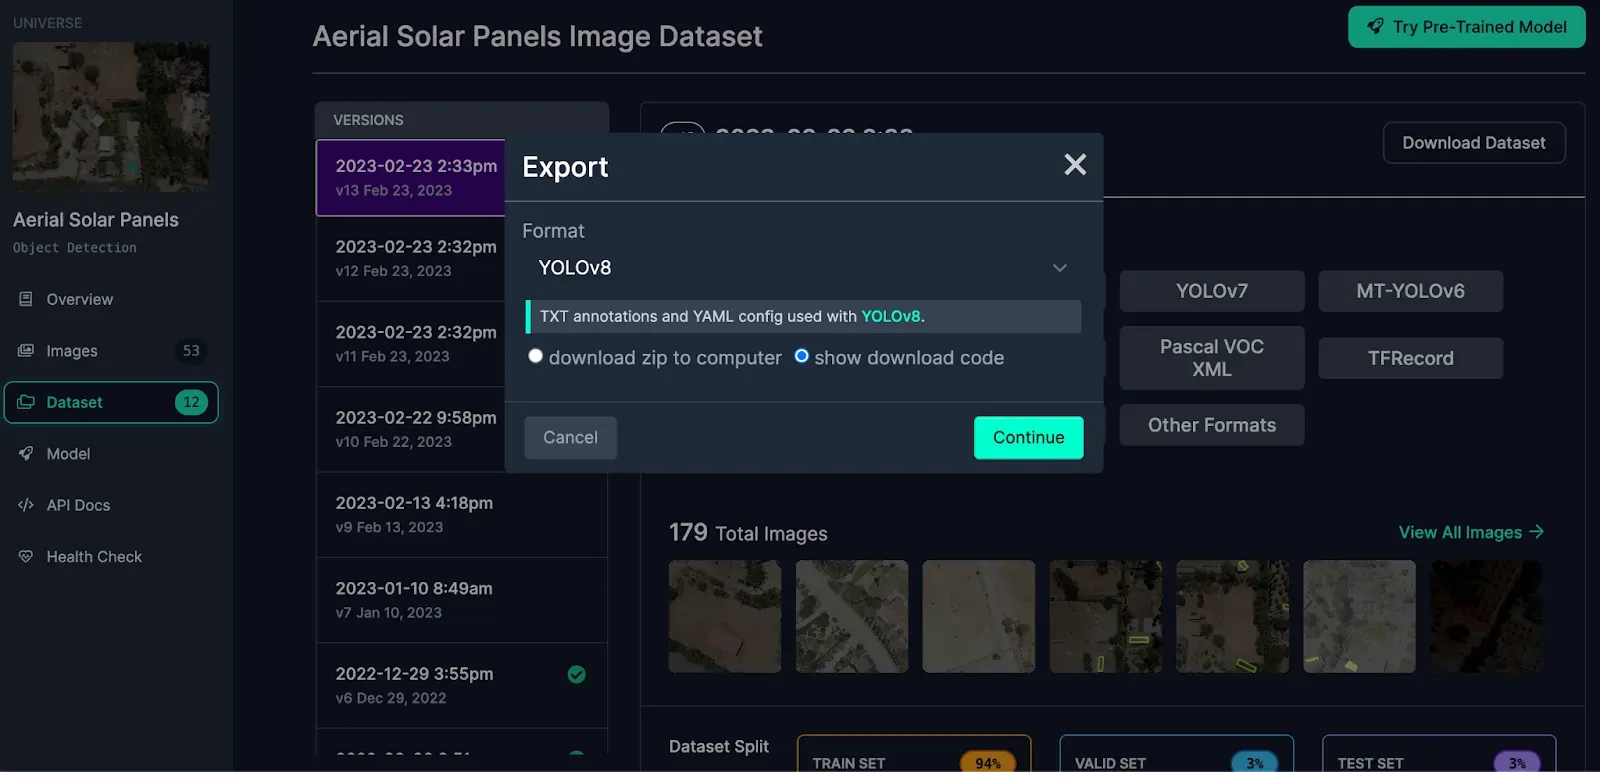
Task: Click the chevron arrow of the Format dropdown
Action: pyautogui.click(x=1060, y=268)
